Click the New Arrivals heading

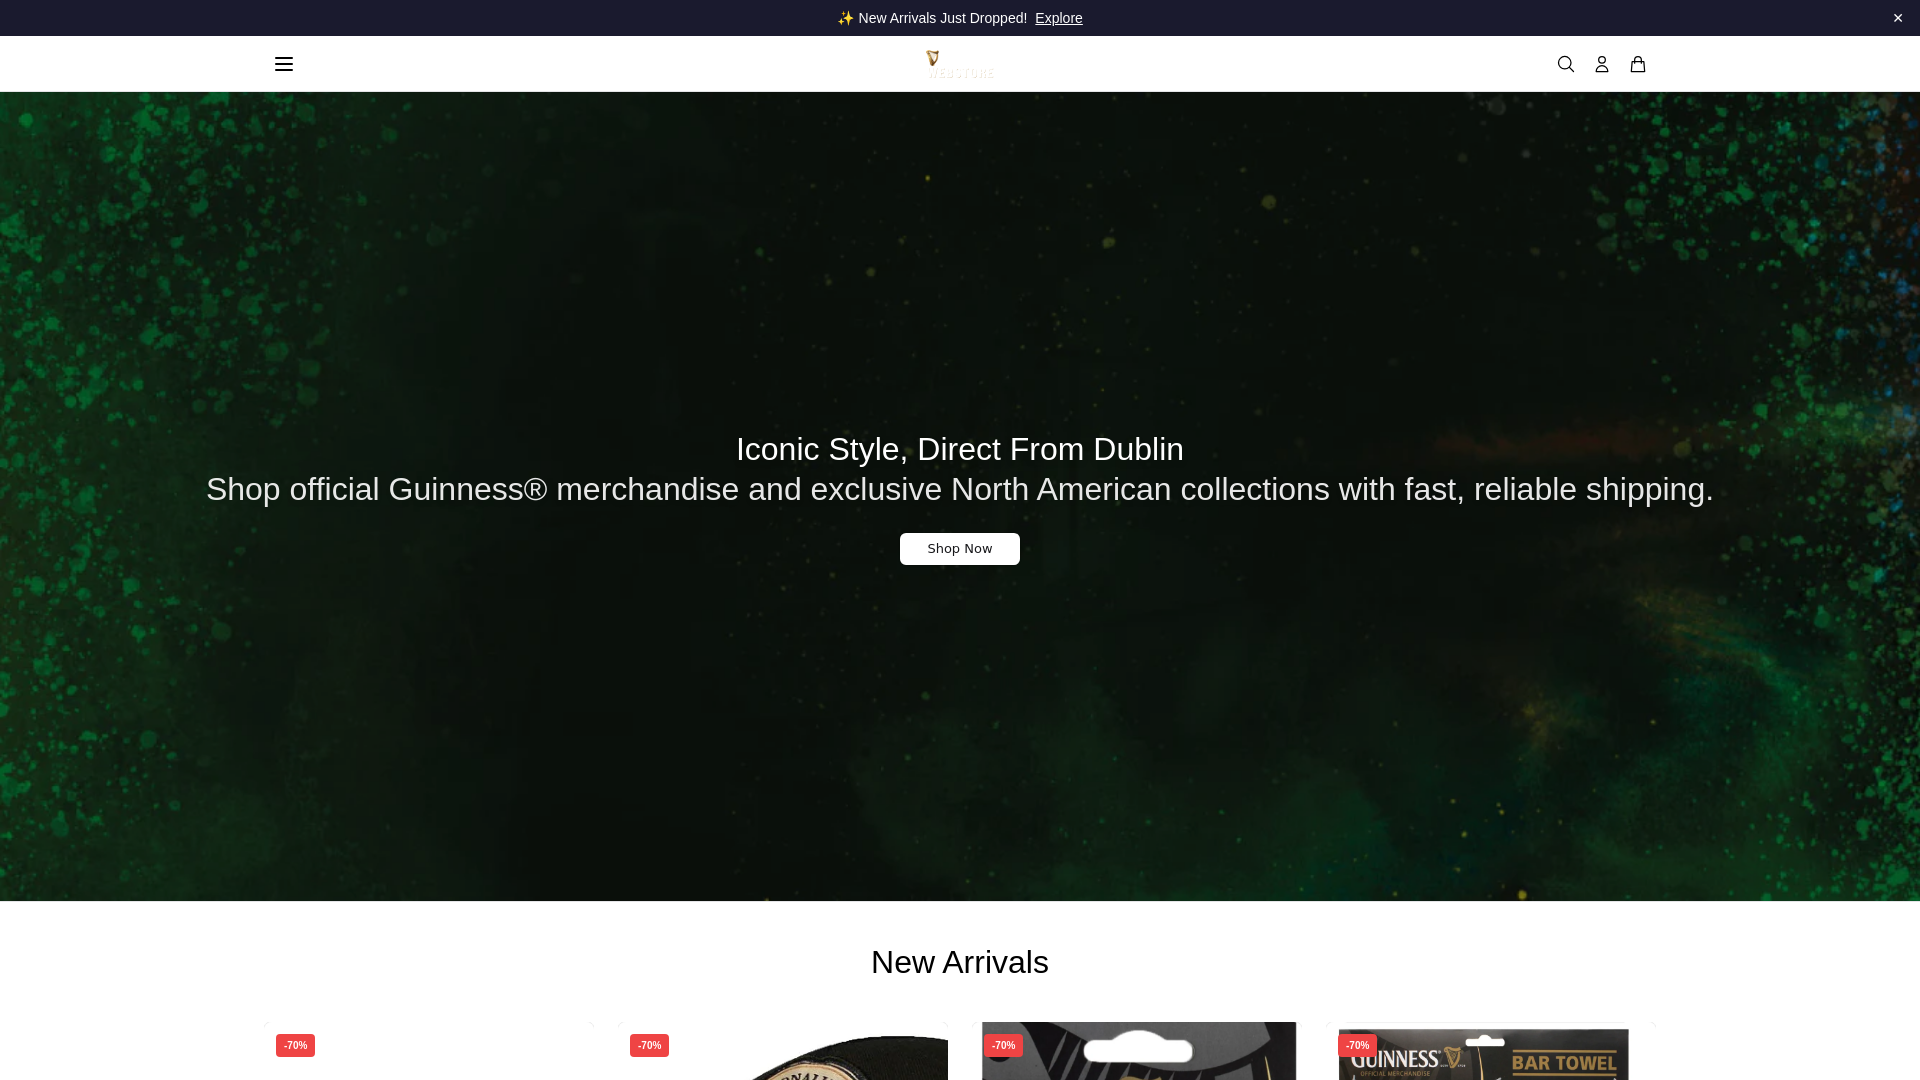[960, 962]
